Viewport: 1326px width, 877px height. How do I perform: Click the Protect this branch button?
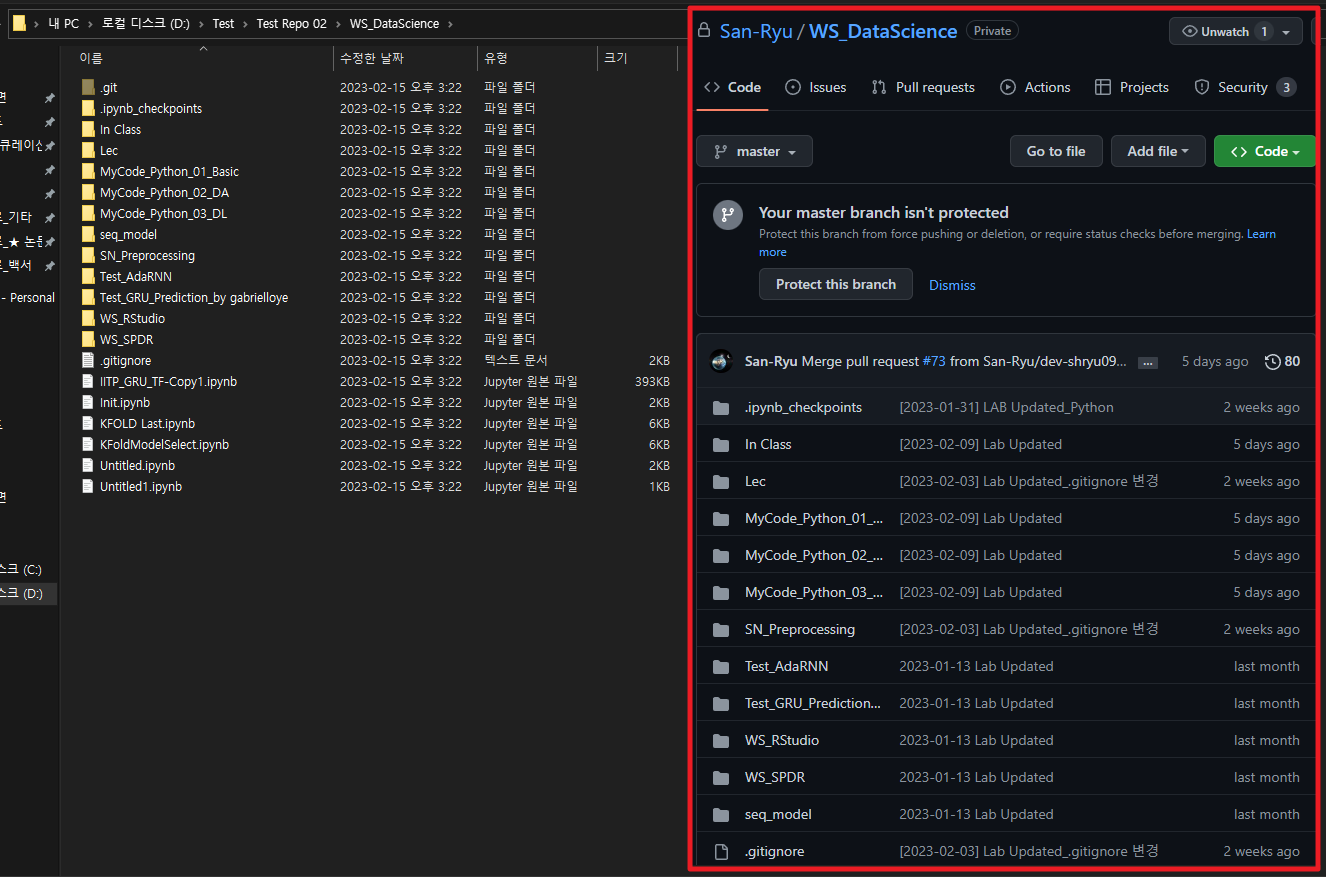[x=836, y=284]
